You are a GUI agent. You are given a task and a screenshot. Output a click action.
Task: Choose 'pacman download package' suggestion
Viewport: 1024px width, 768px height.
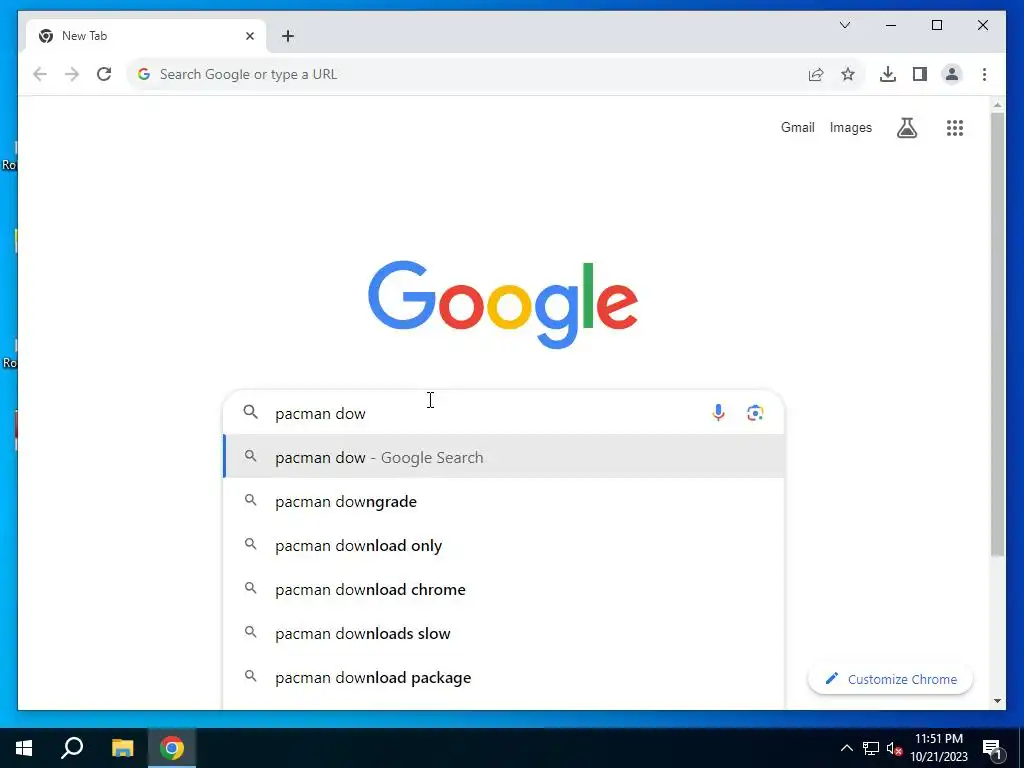[x=504, y=677]
